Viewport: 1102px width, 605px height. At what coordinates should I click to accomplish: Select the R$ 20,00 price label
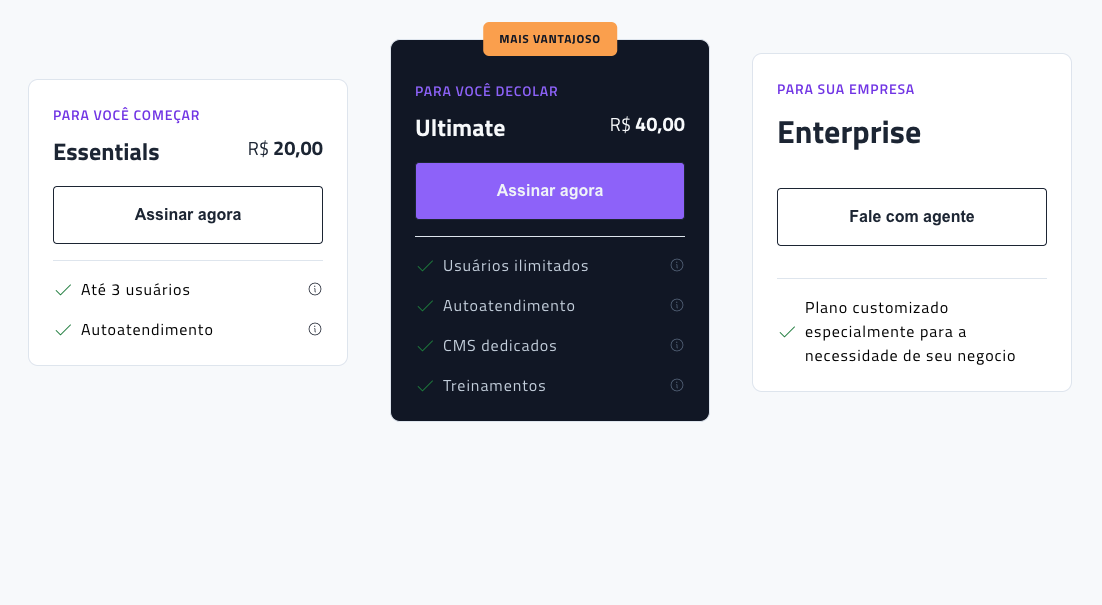tap(285, 148)
